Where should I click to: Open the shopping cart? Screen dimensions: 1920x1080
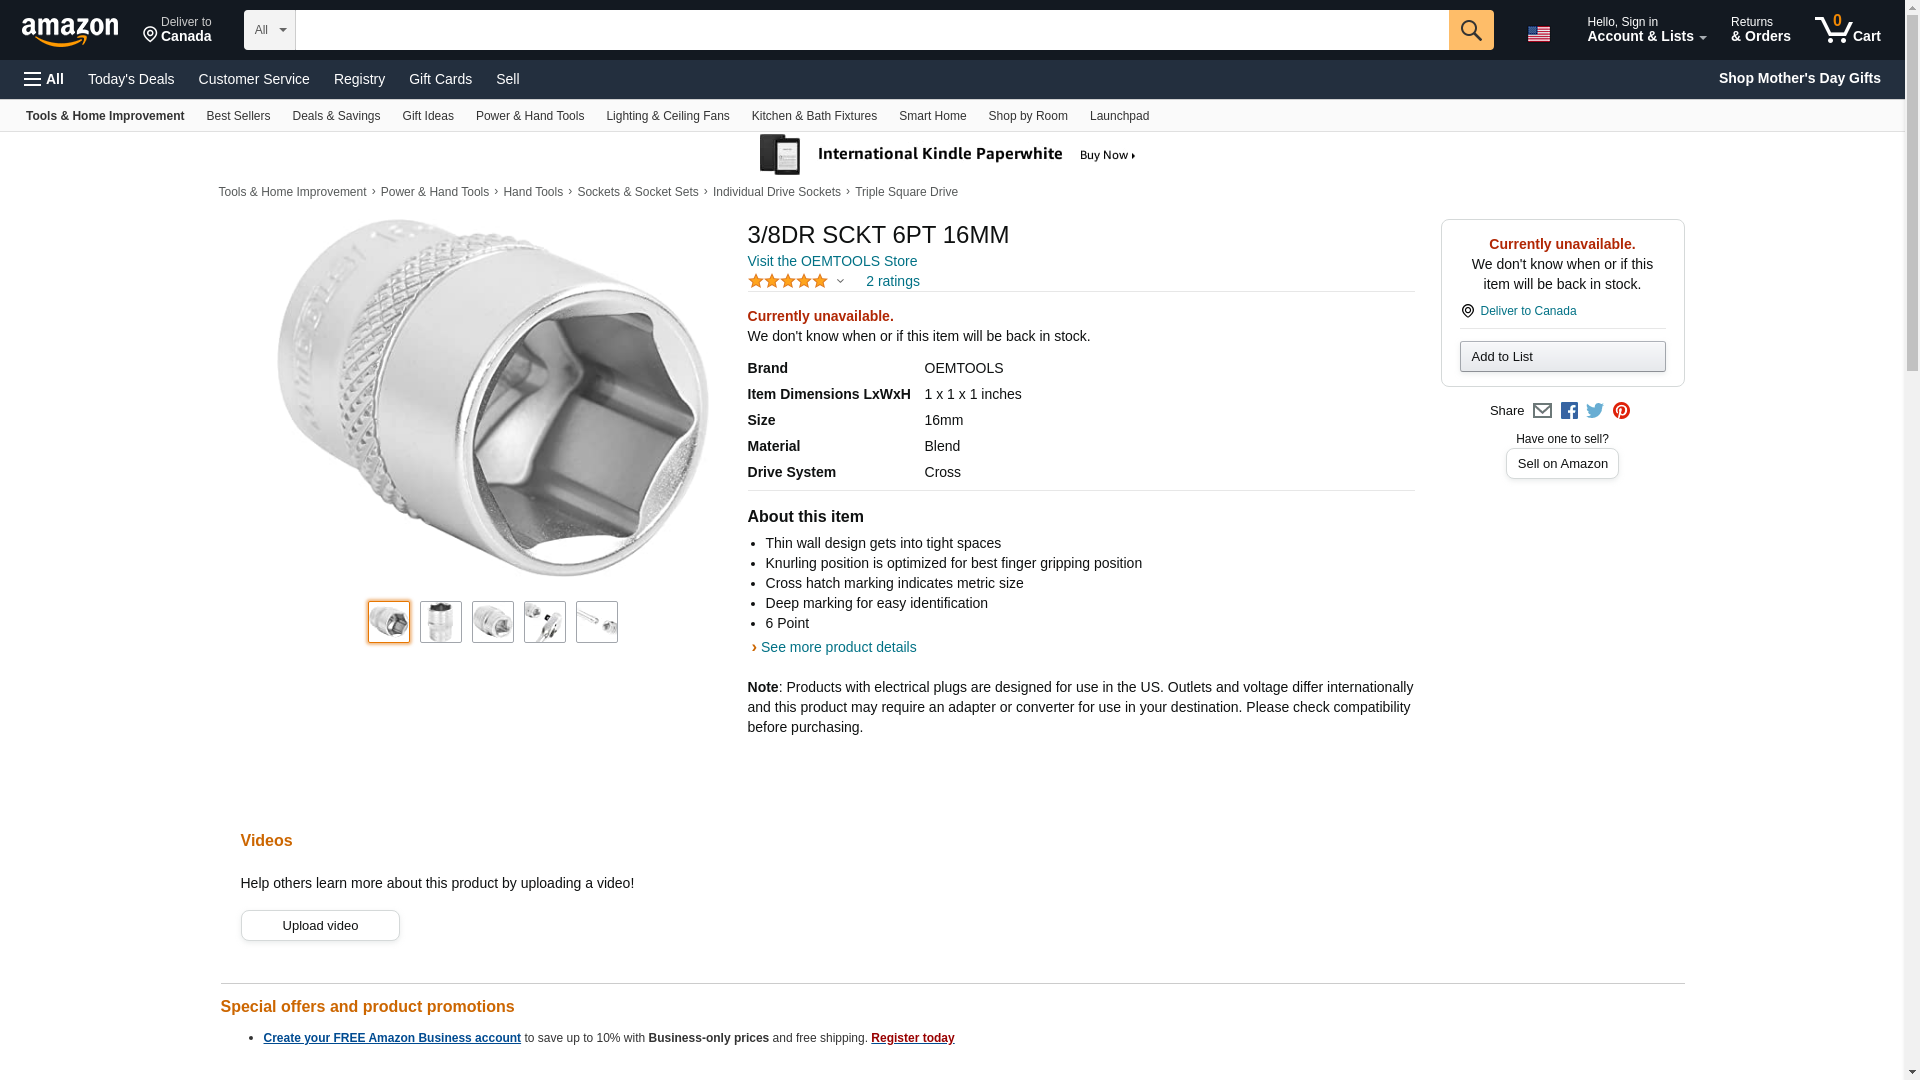click(x=1847, y=30)
